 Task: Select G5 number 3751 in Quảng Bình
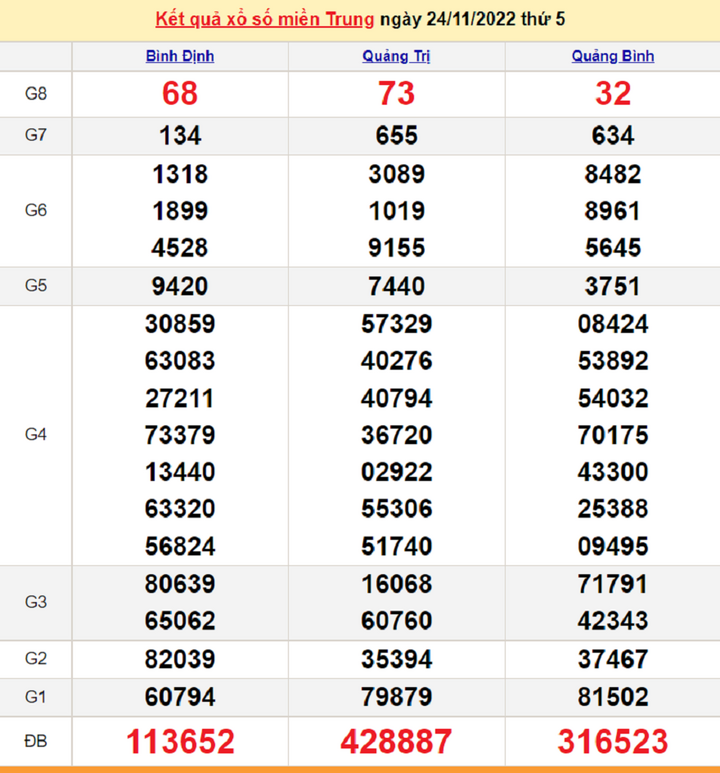[x=612, y=286]
